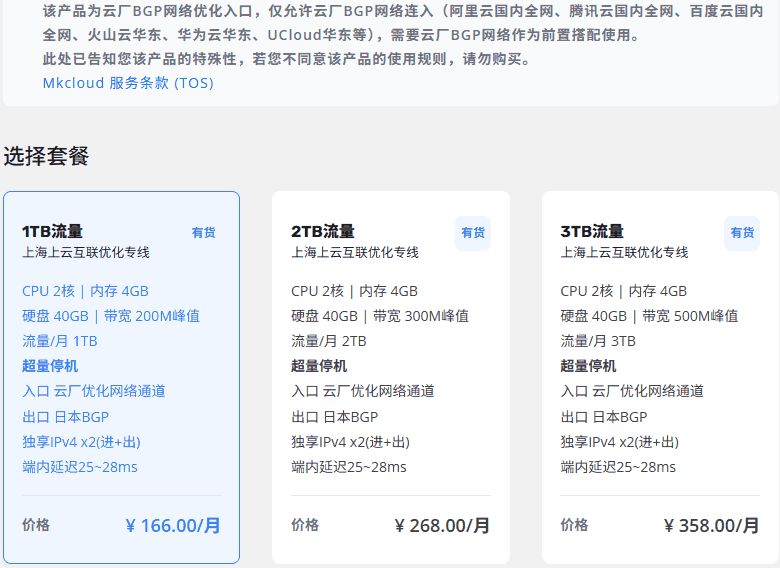Click the 有货 badge on 2TB流量 card

pos(473,233)
